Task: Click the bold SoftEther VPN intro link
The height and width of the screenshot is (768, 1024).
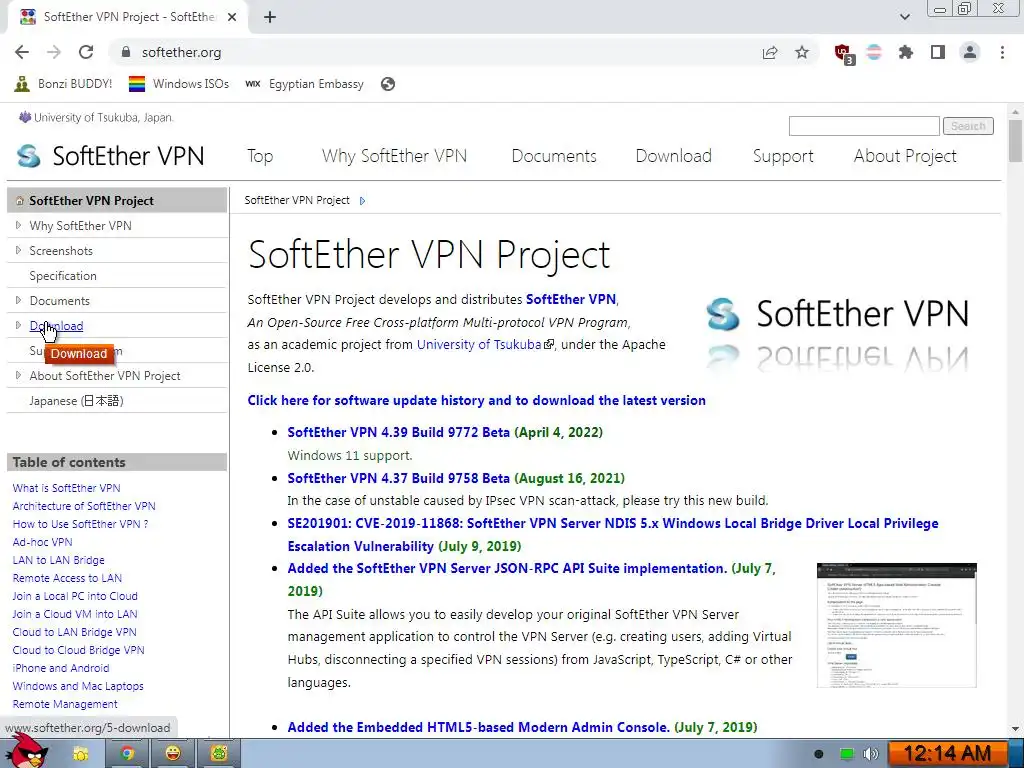Action: 571,299
